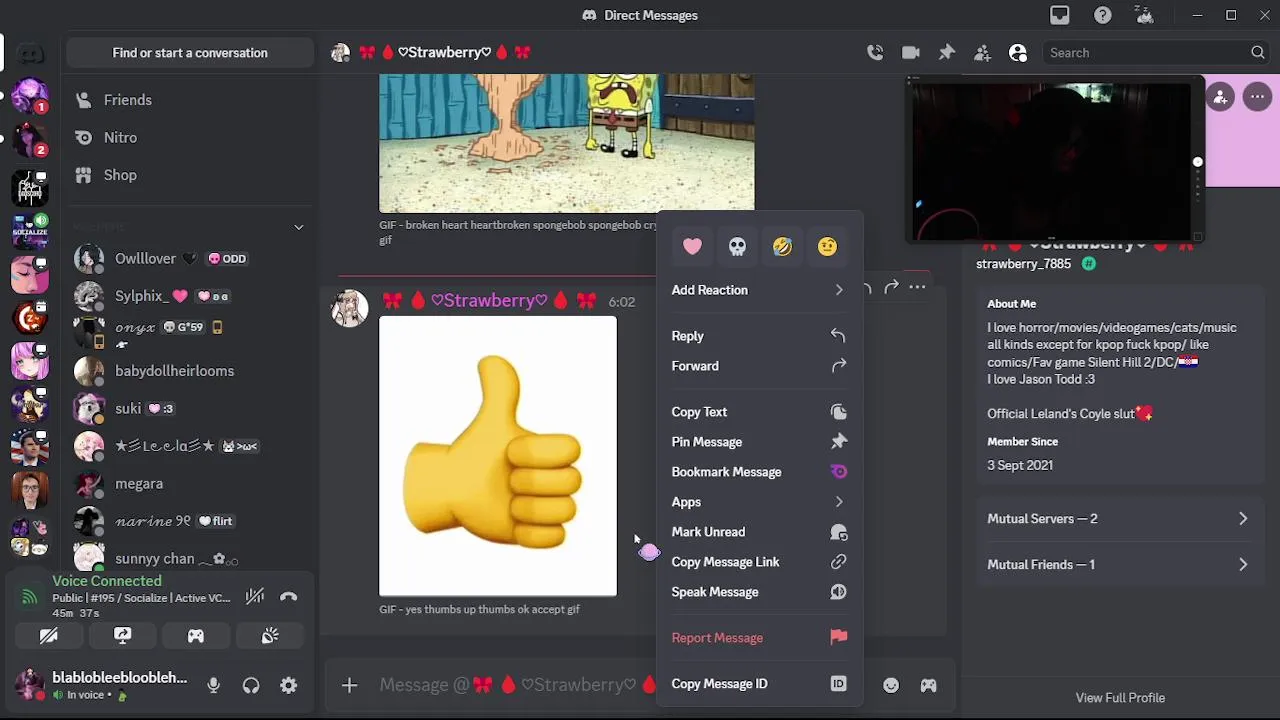The height and width of the screenshot is (720, 1280).
Task: Toggle headphone deafen in user panel
Action: (x=251, y=685)
